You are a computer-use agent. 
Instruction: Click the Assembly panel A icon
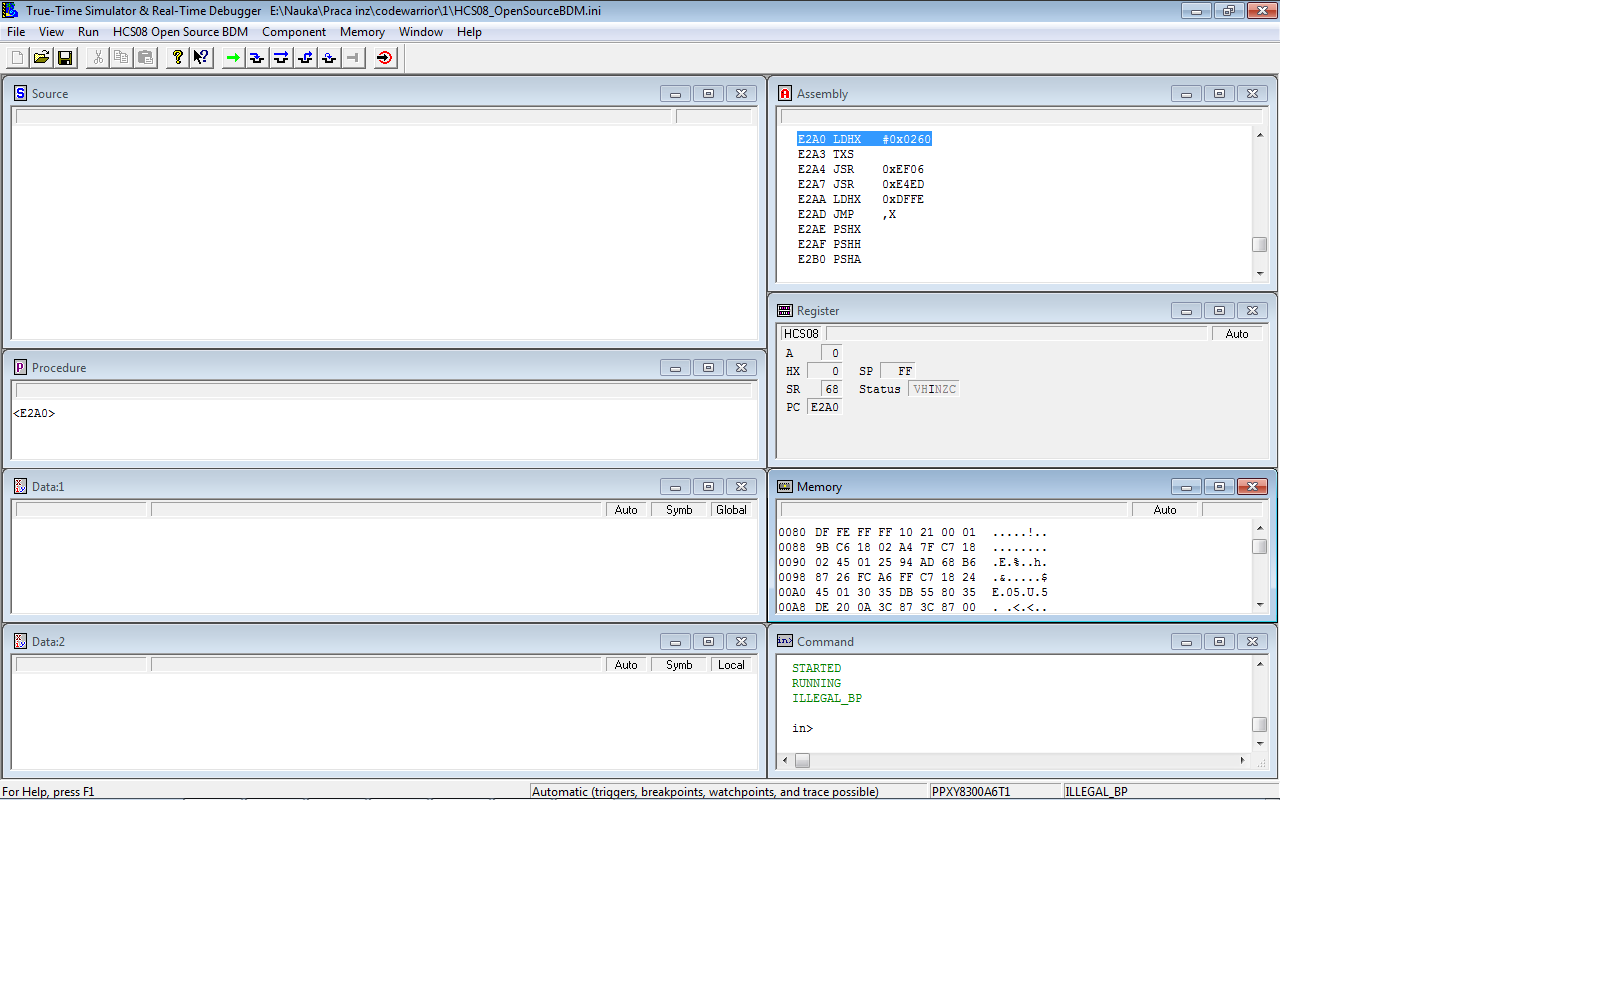[x=785, y=93]
